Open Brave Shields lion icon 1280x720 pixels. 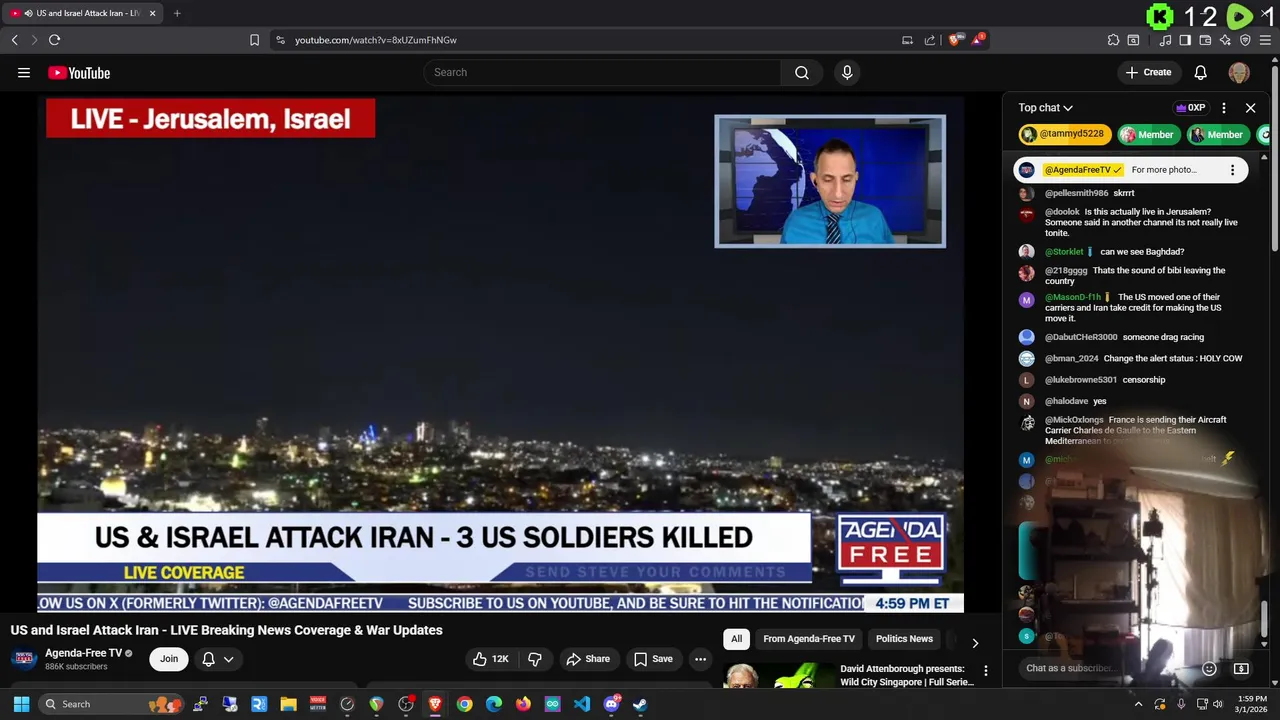pyautogui.click(x=955, y=40)
